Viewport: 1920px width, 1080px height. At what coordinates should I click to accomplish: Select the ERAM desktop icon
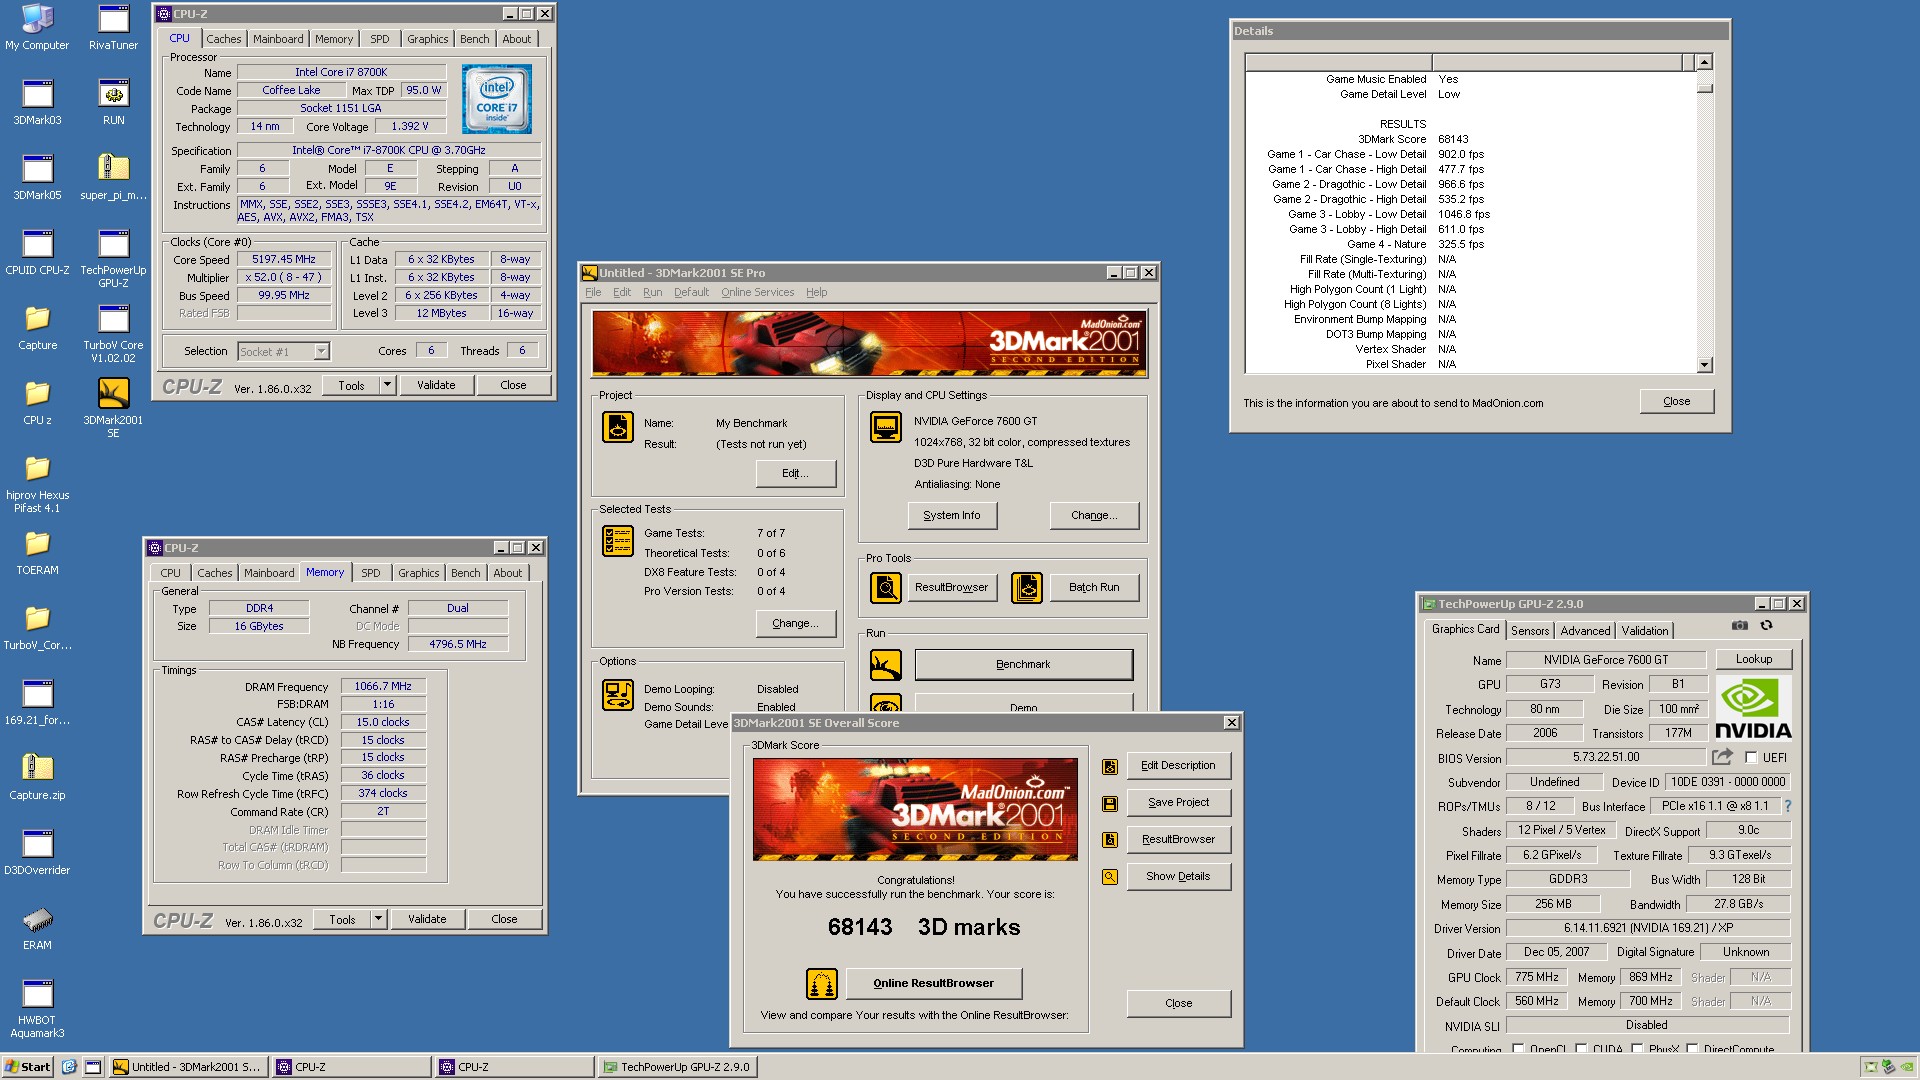[x=37, y=927]
